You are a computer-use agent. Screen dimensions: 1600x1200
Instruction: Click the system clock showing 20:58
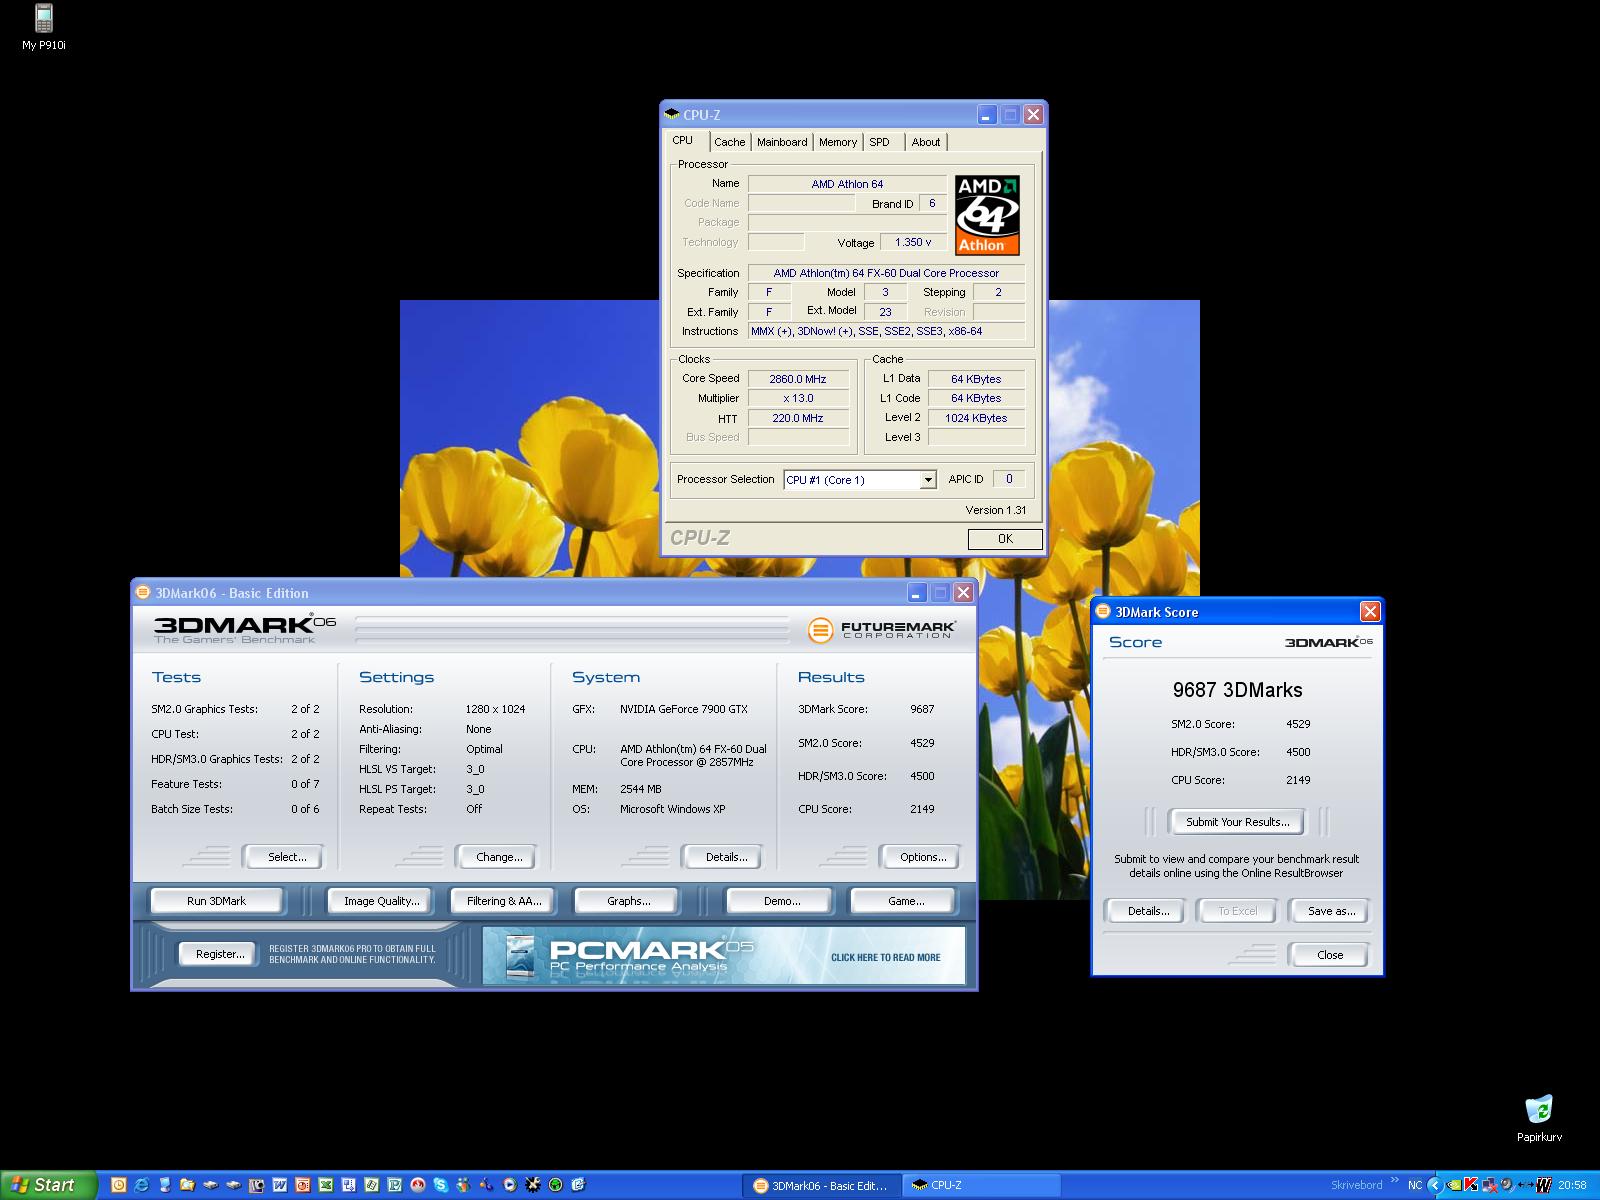click(x=1572, y=1185)
